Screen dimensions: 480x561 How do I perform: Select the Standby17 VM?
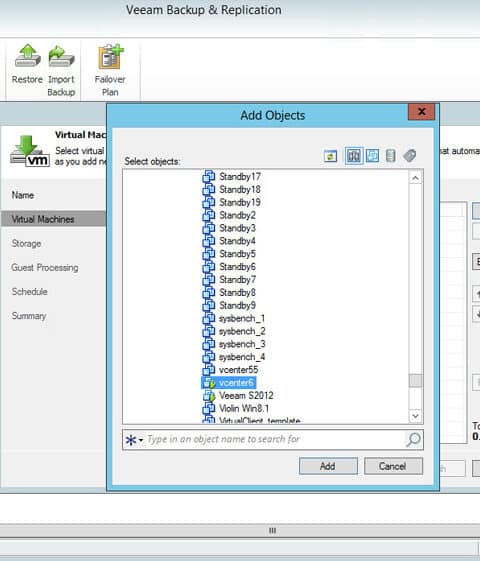click(240, 176)
